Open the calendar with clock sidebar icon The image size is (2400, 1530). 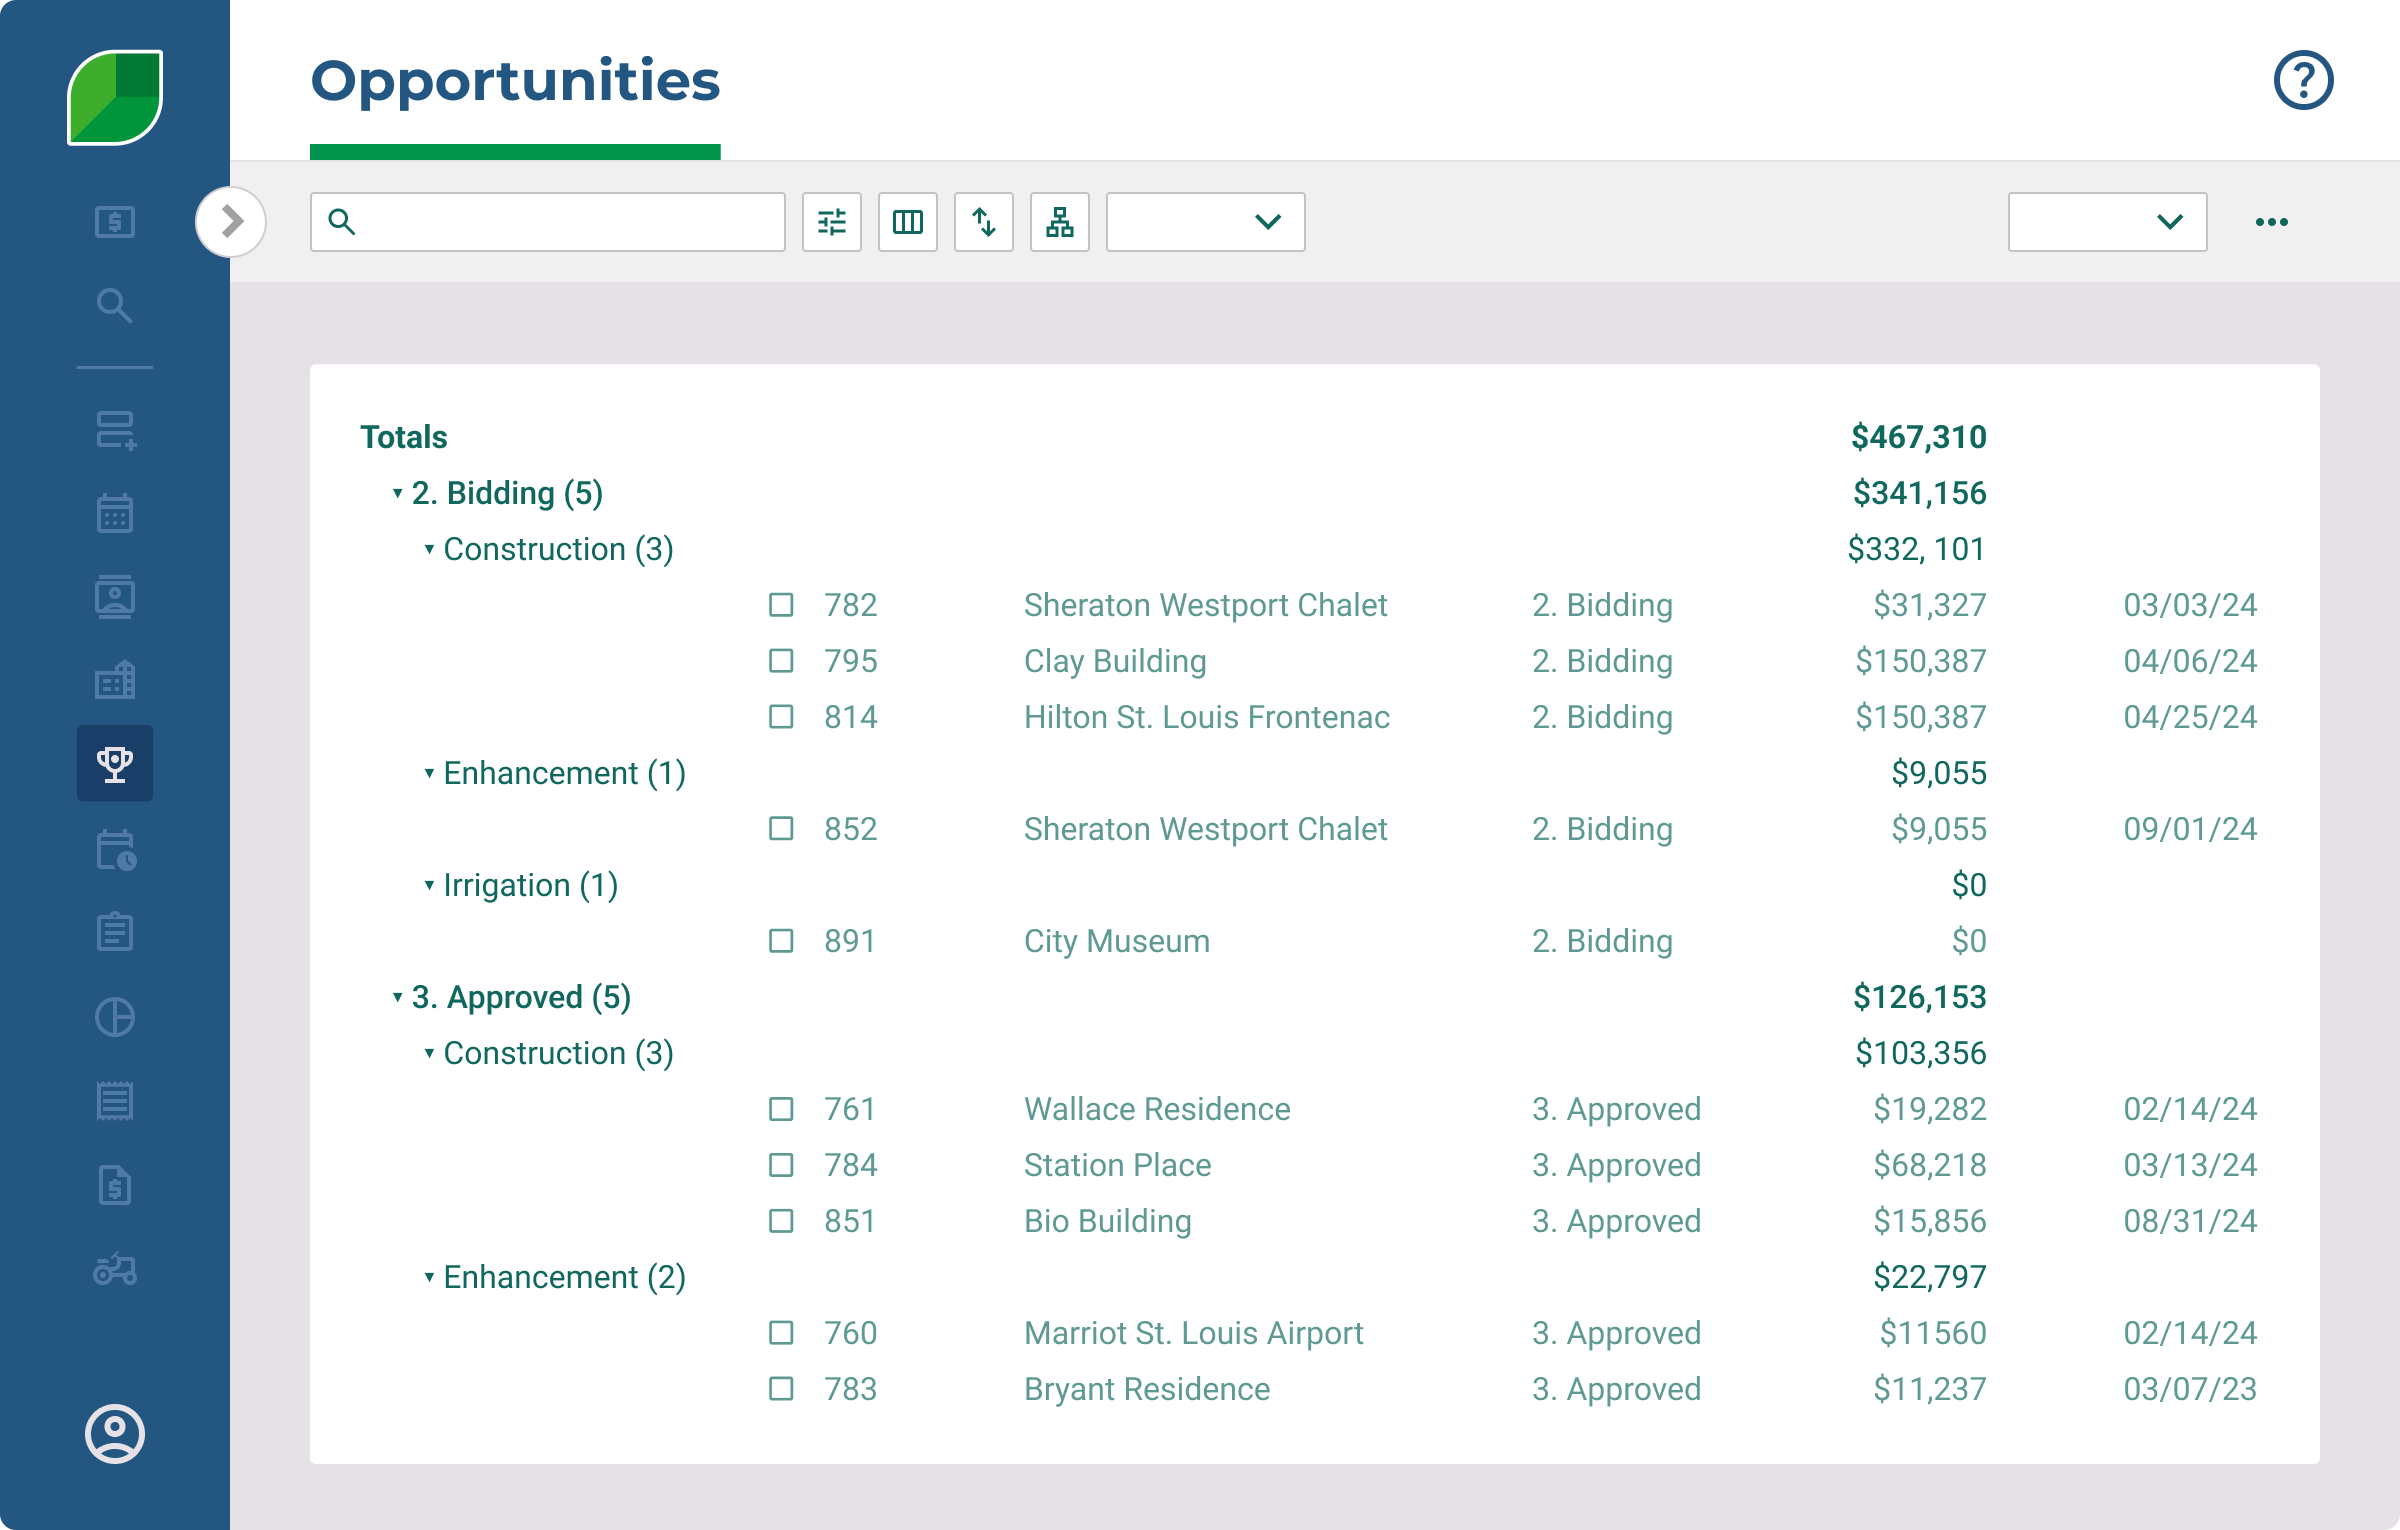116,850
